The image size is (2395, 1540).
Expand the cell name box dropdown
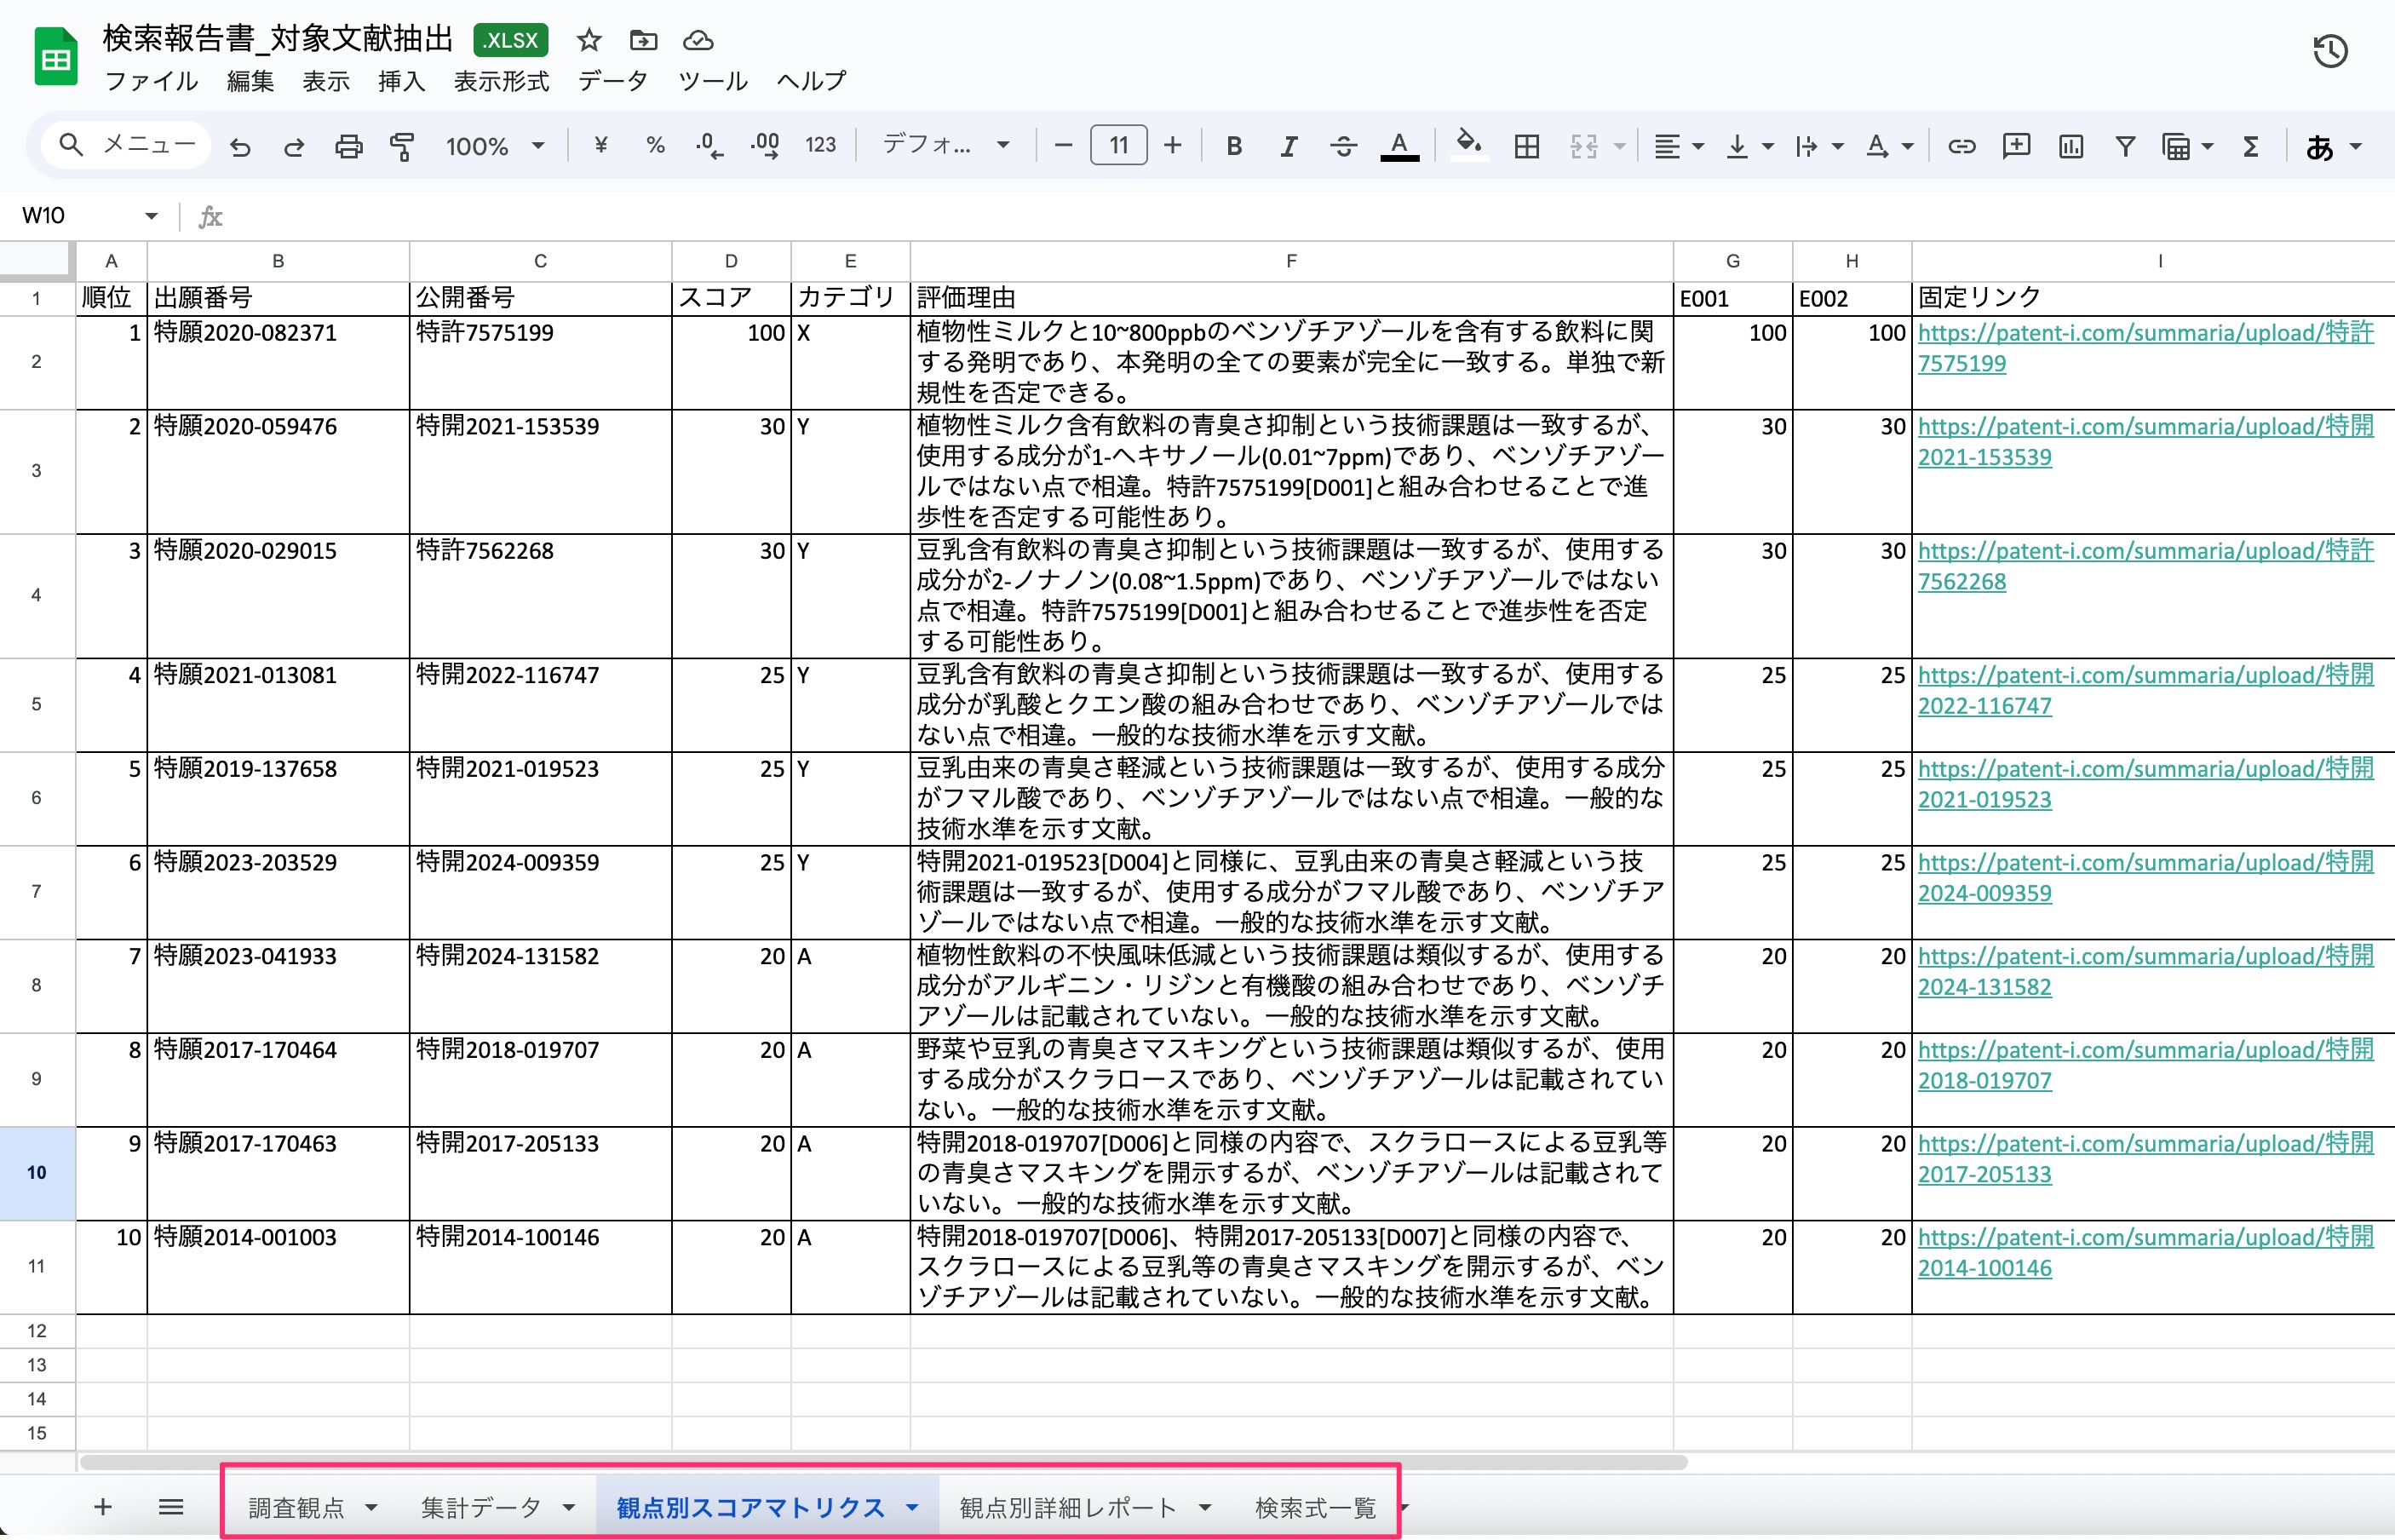[x=151, y=216]
